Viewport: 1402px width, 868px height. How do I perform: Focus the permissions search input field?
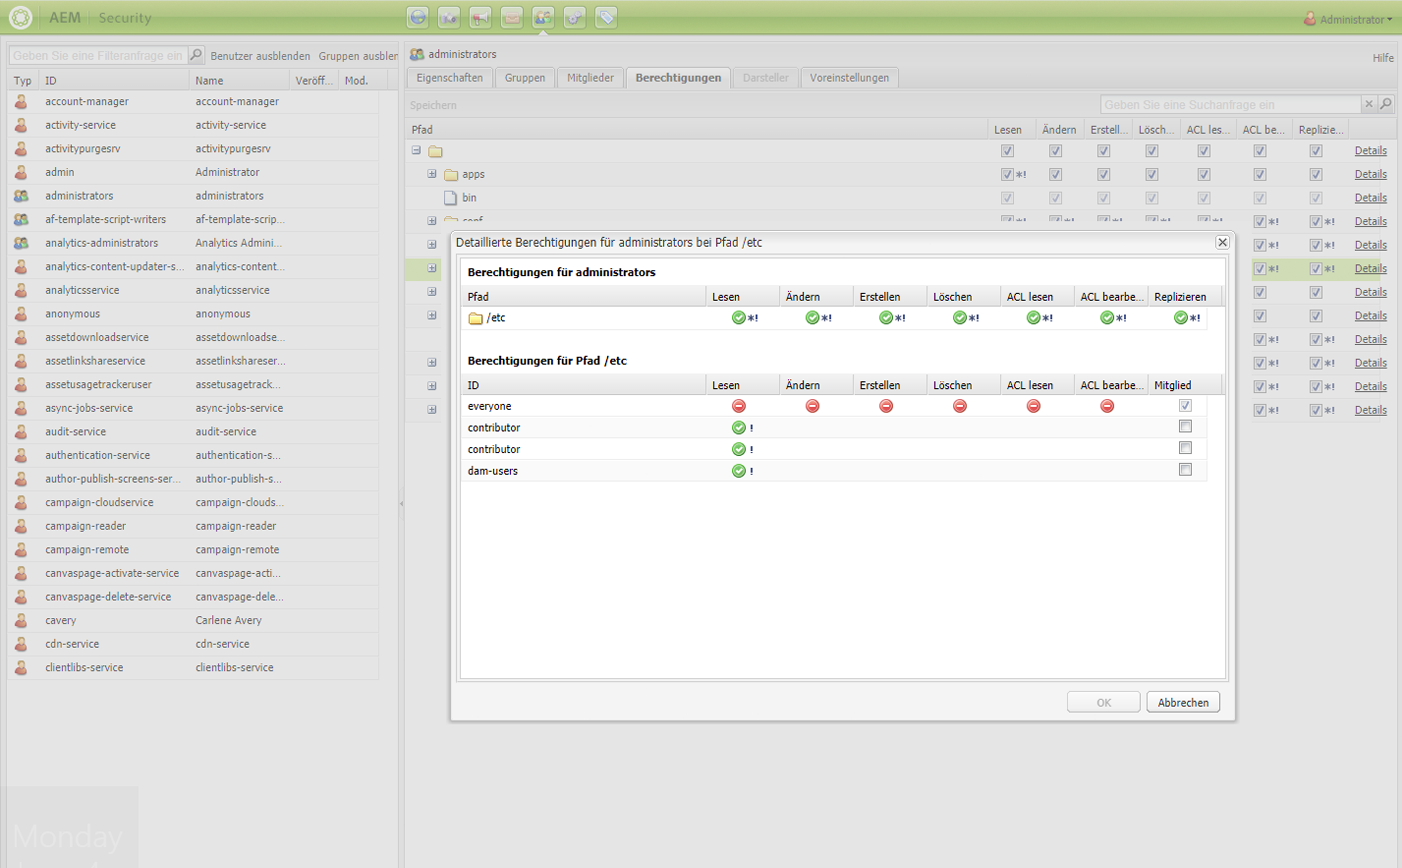pyautogui.click(x=1231, y=104)
